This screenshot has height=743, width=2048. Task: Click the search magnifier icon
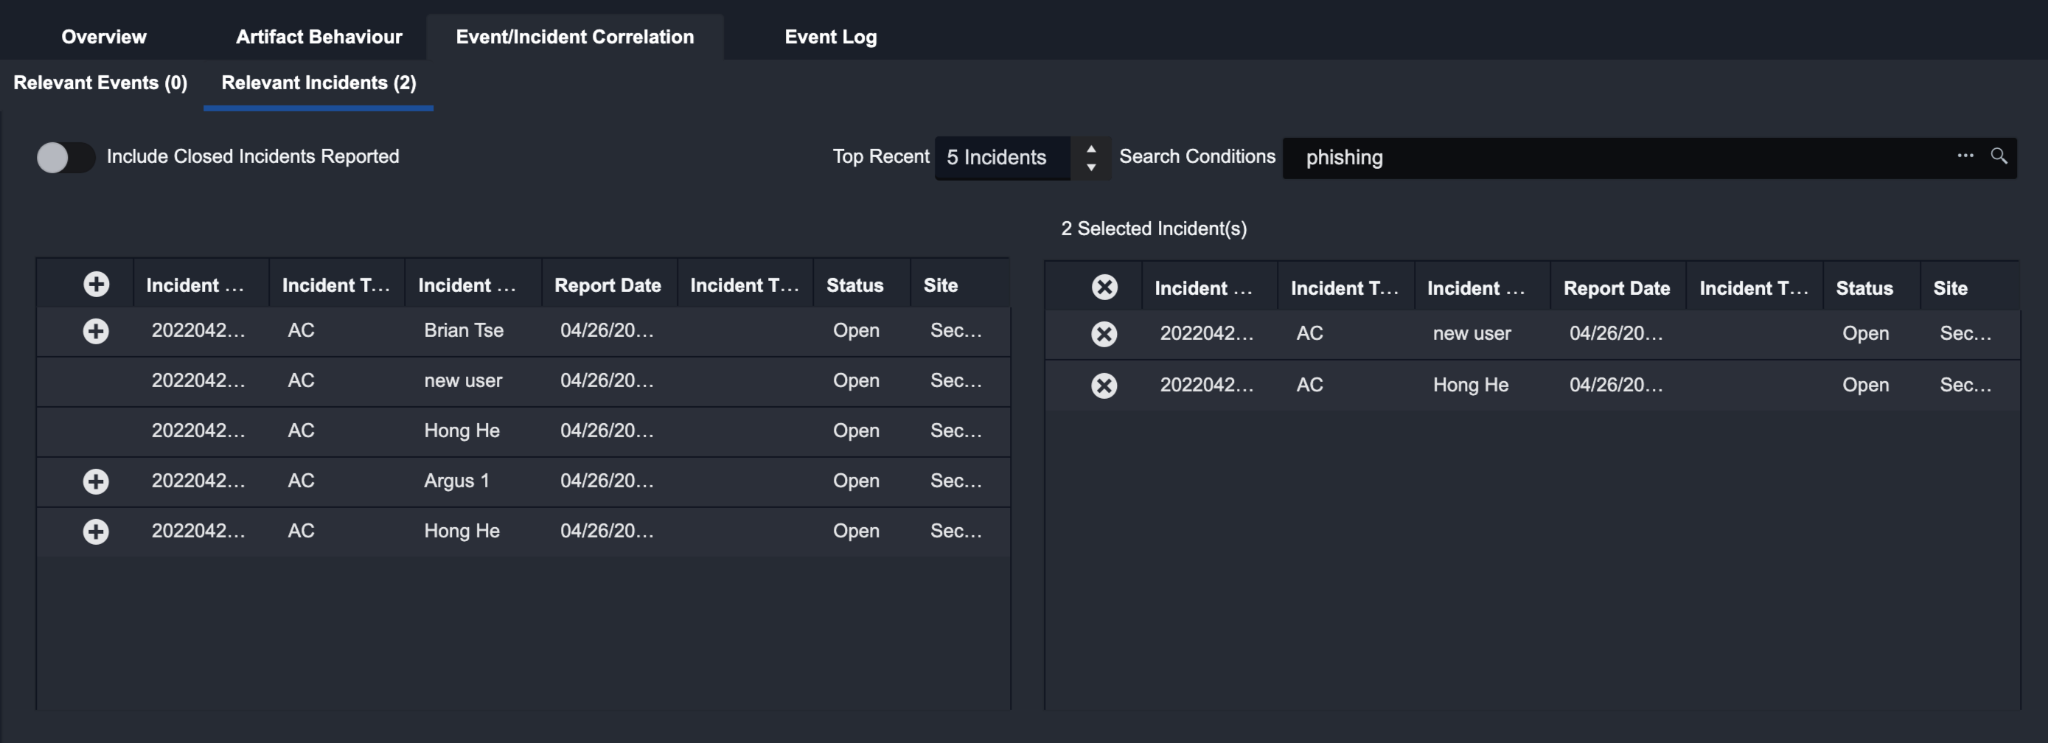1998,156
